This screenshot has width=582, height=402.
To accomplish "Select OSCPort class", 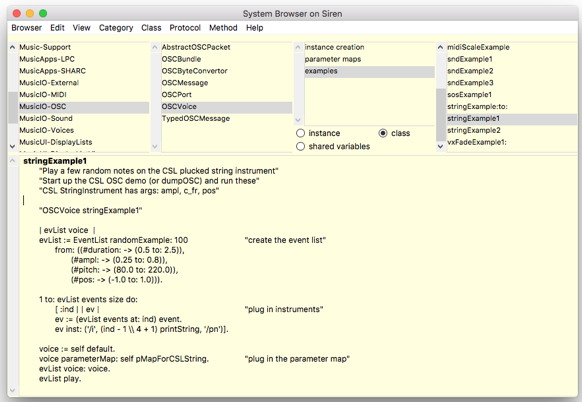I will (x=226, y=95).
